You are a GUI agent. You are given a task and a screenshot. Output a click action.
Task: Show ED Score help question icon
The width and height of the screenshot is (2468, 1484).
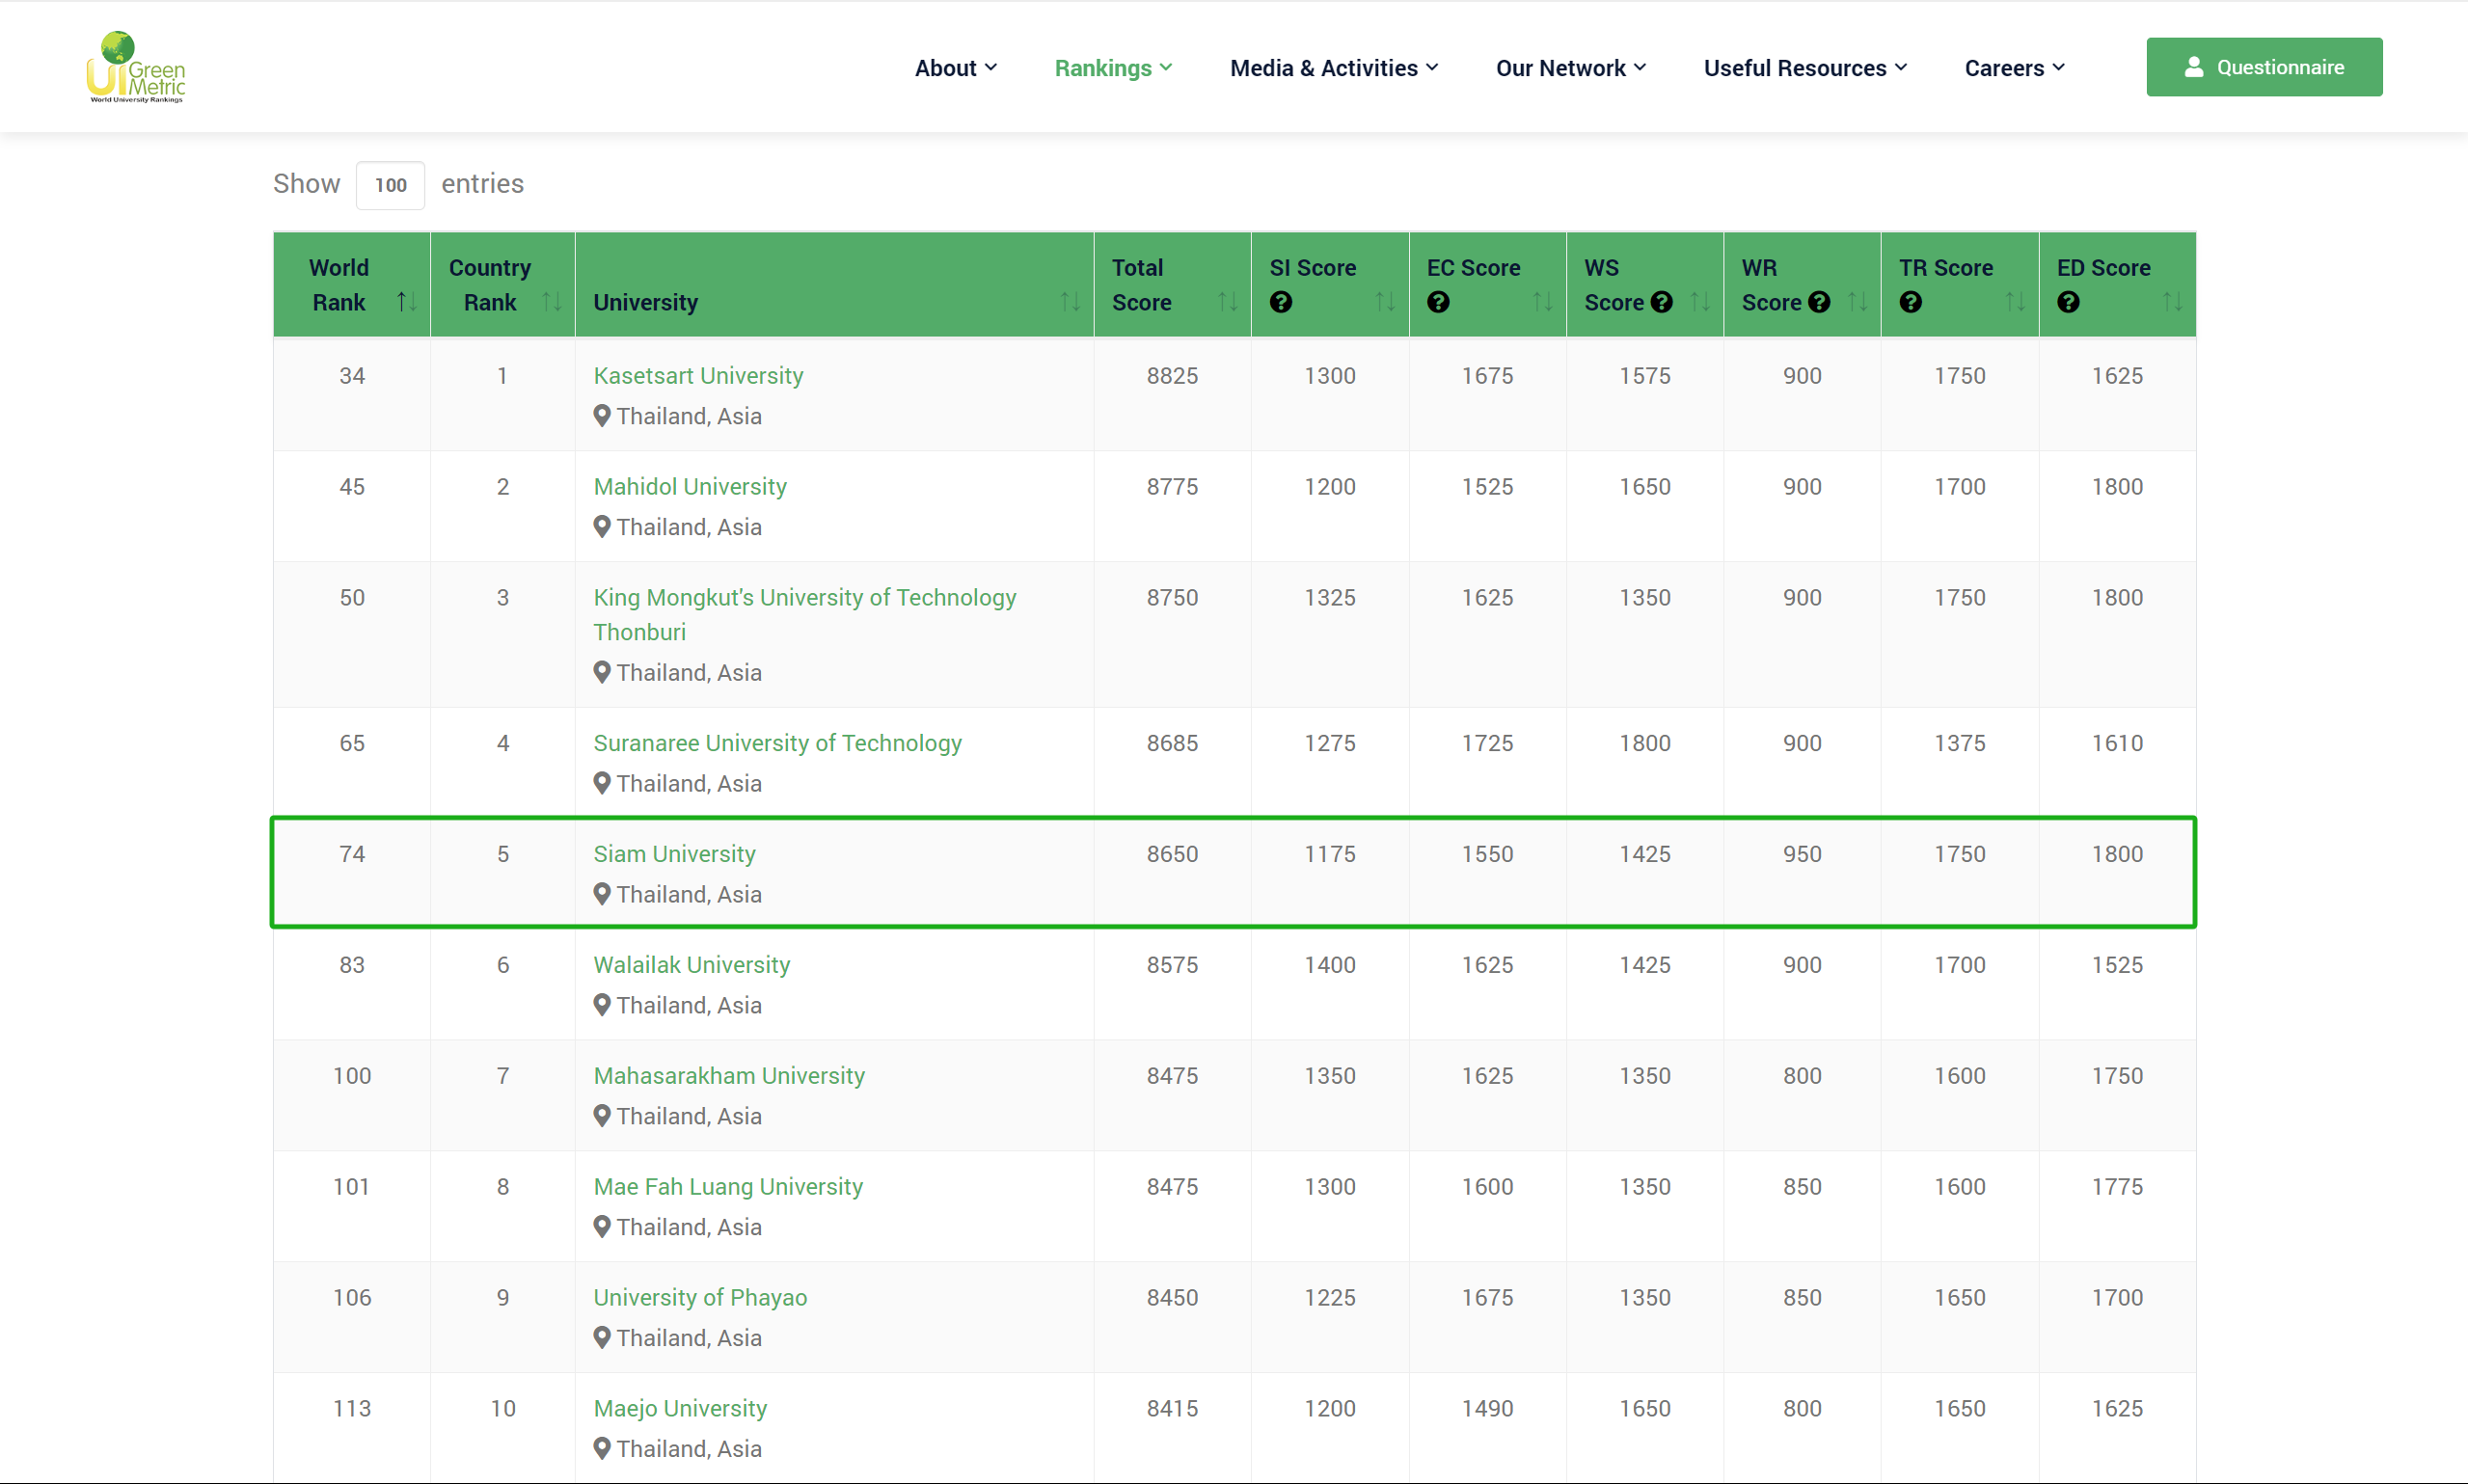pyautogui.click(x=2068, y=302)
